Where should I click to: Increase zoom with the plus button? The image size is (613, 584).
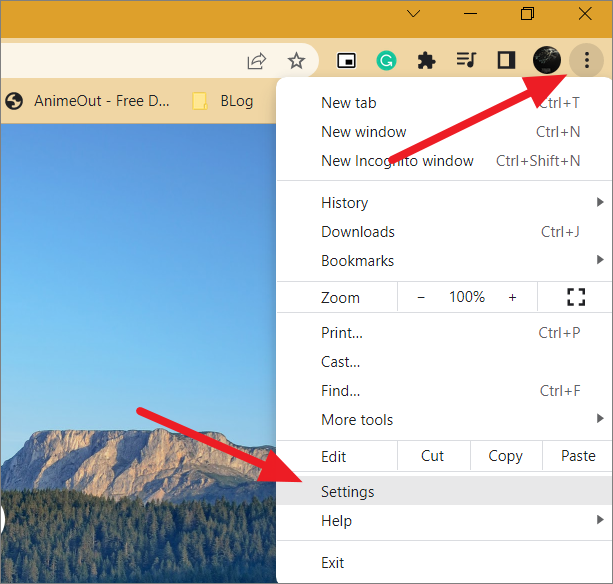512,297
